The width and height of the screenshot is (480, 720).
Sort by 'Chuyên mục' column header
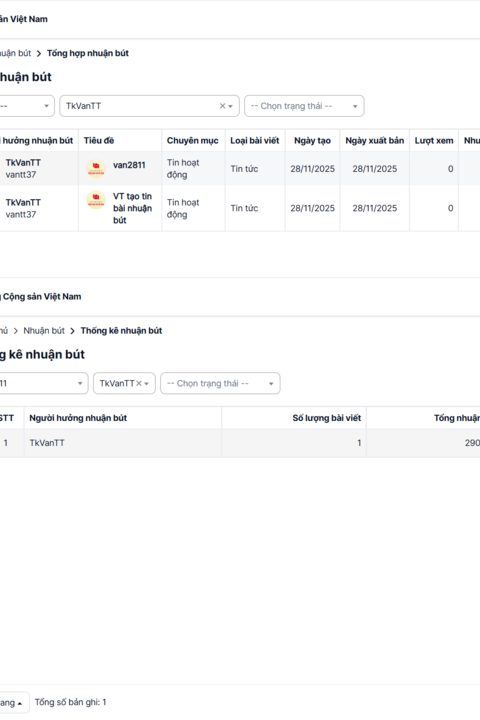point(192,141)
